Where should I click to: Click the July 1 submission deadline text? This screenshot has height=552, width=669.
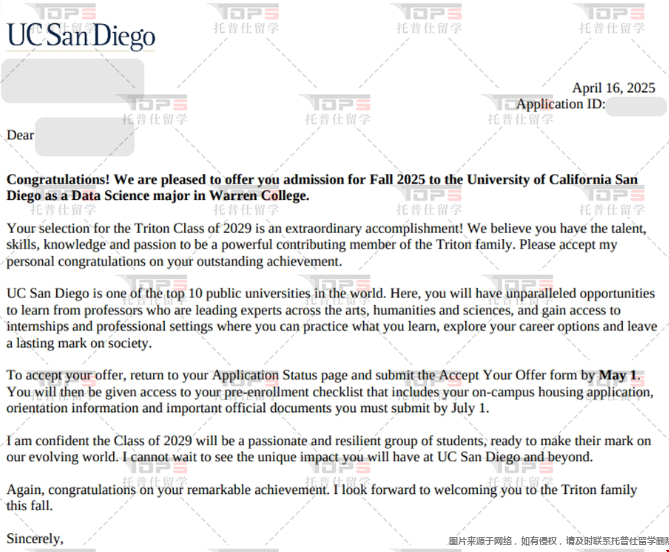point(468,408)
